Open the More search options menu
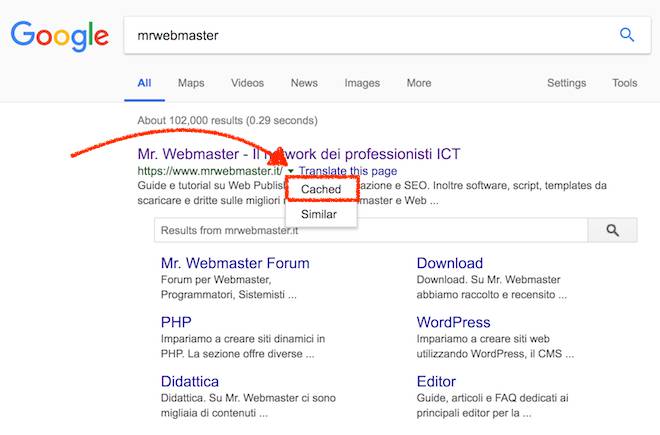The height and width of the screenshot is (435, 660). coord(419,83)
